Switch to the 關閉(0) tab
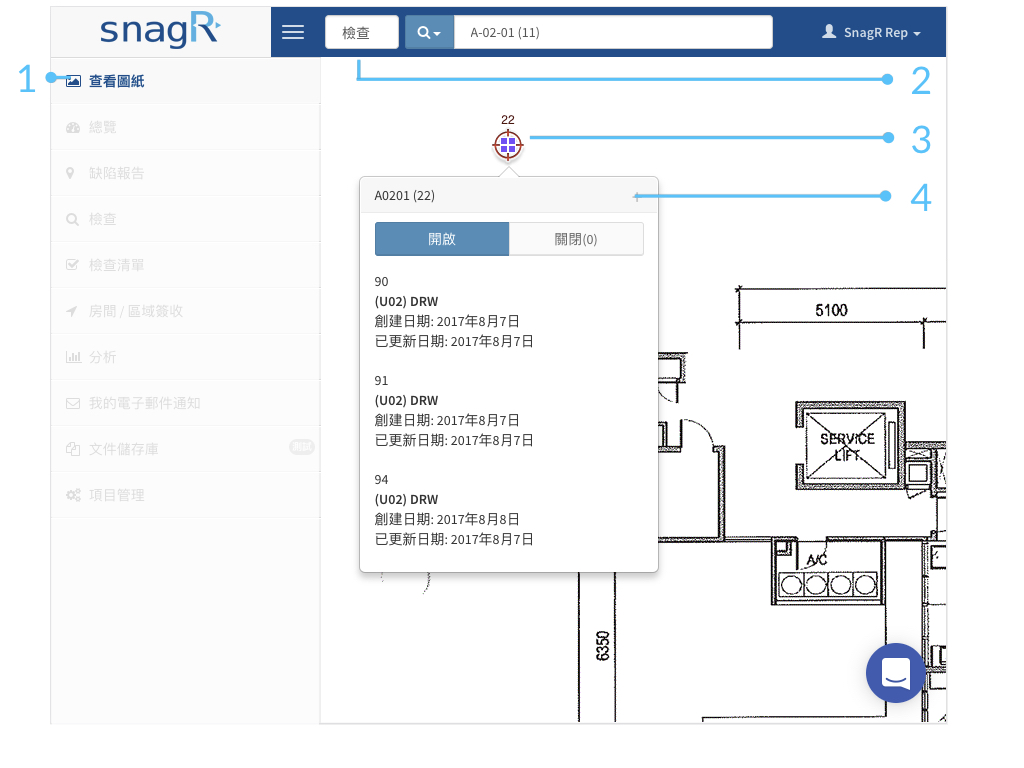This screenshot has width=1024, height=768. click(x=576, y=239)
